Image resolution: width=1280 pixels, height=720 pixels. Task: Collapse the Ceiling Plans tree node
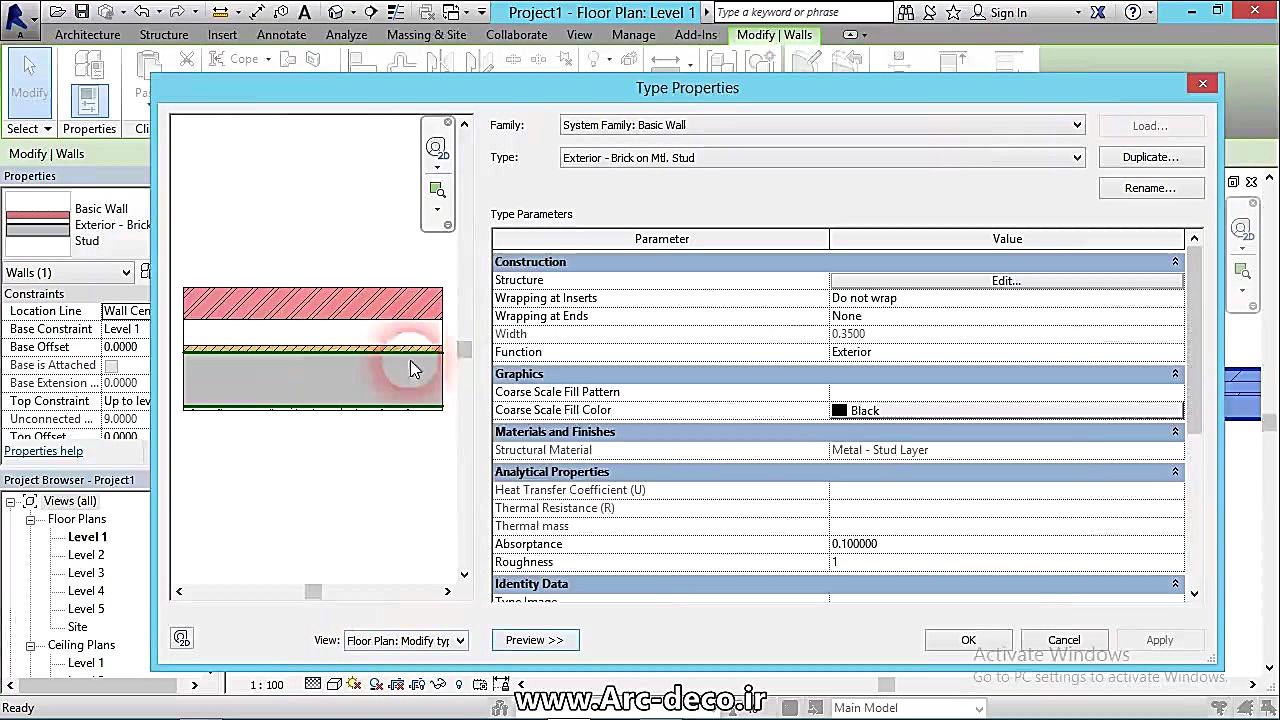(x=31, y=645)
